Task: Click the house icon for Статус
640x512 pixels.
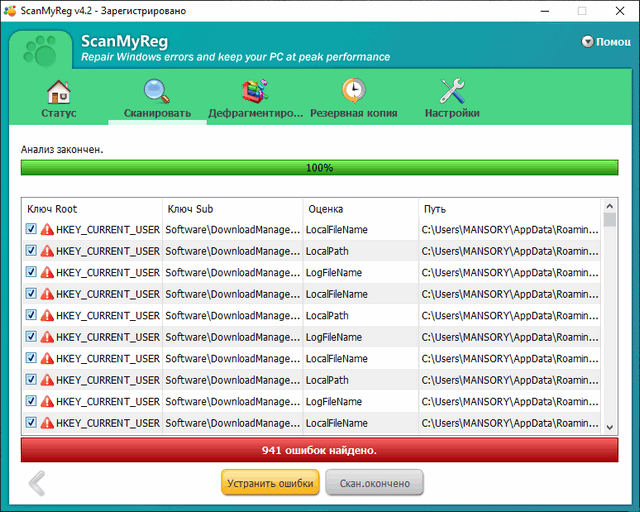Action: coord(59,92)
